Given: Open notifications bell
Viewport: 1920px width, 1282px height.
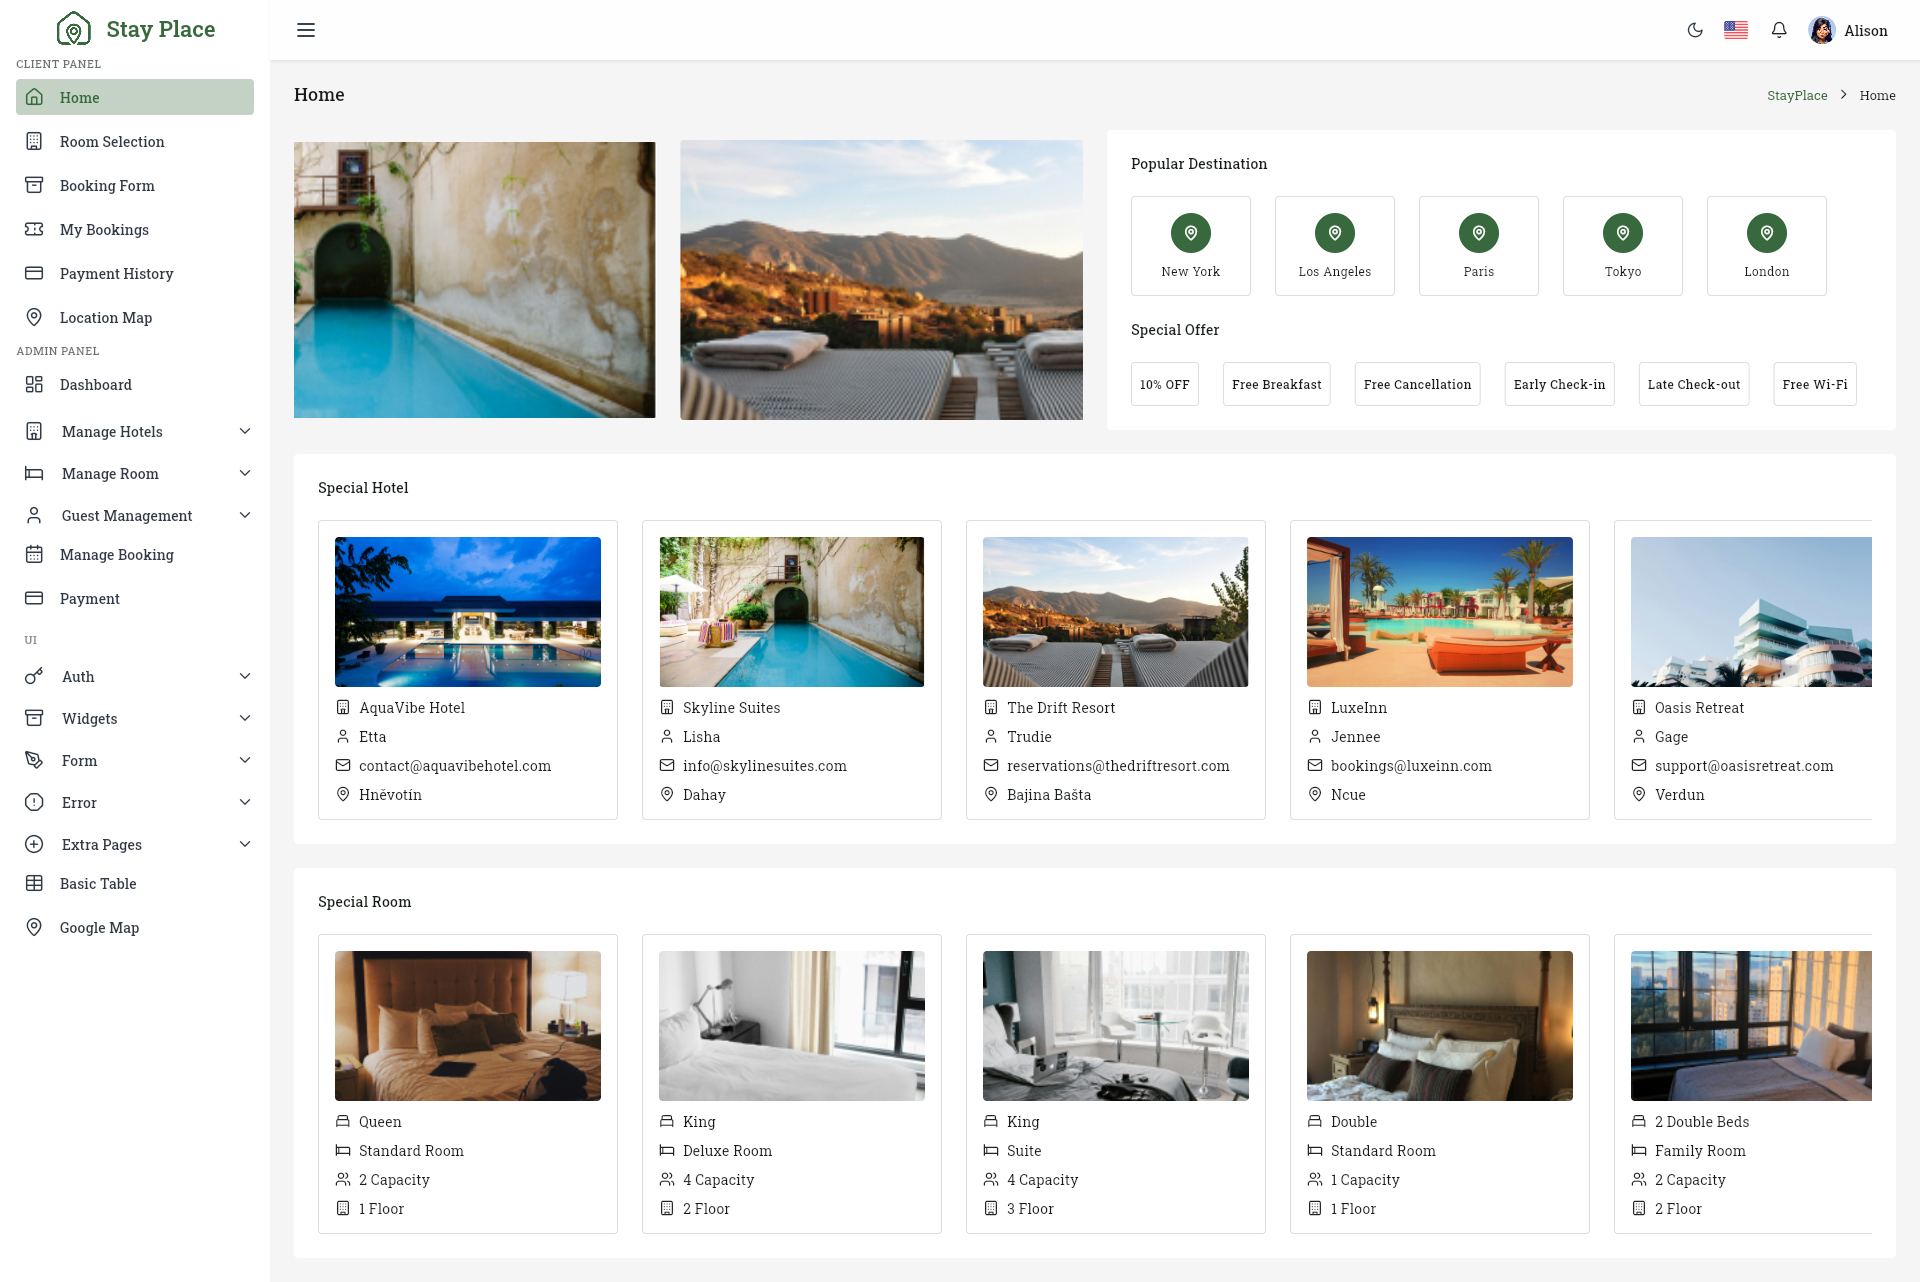Looking at the screenshot, I should 1779,30.
